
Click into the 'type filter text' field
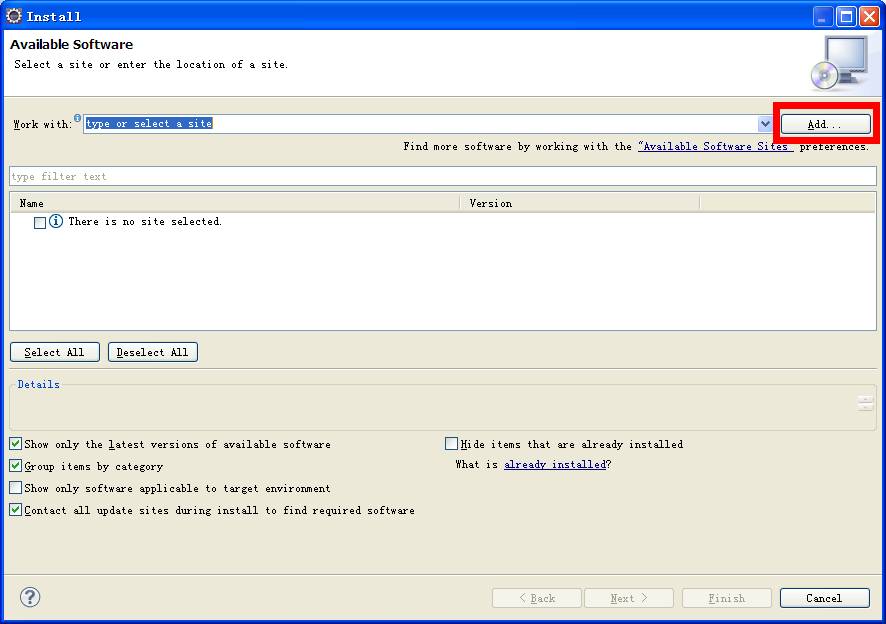point(442,177)
